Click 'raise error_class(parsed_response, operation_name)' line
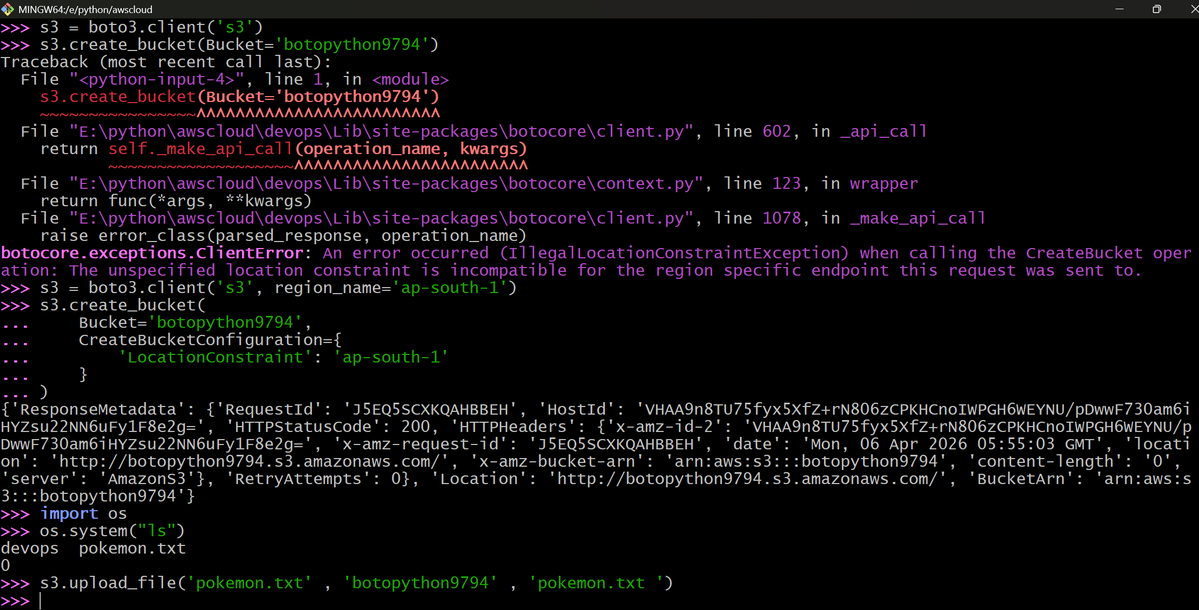The width and height of the screenshot is (1199, 610). (283, 235)
